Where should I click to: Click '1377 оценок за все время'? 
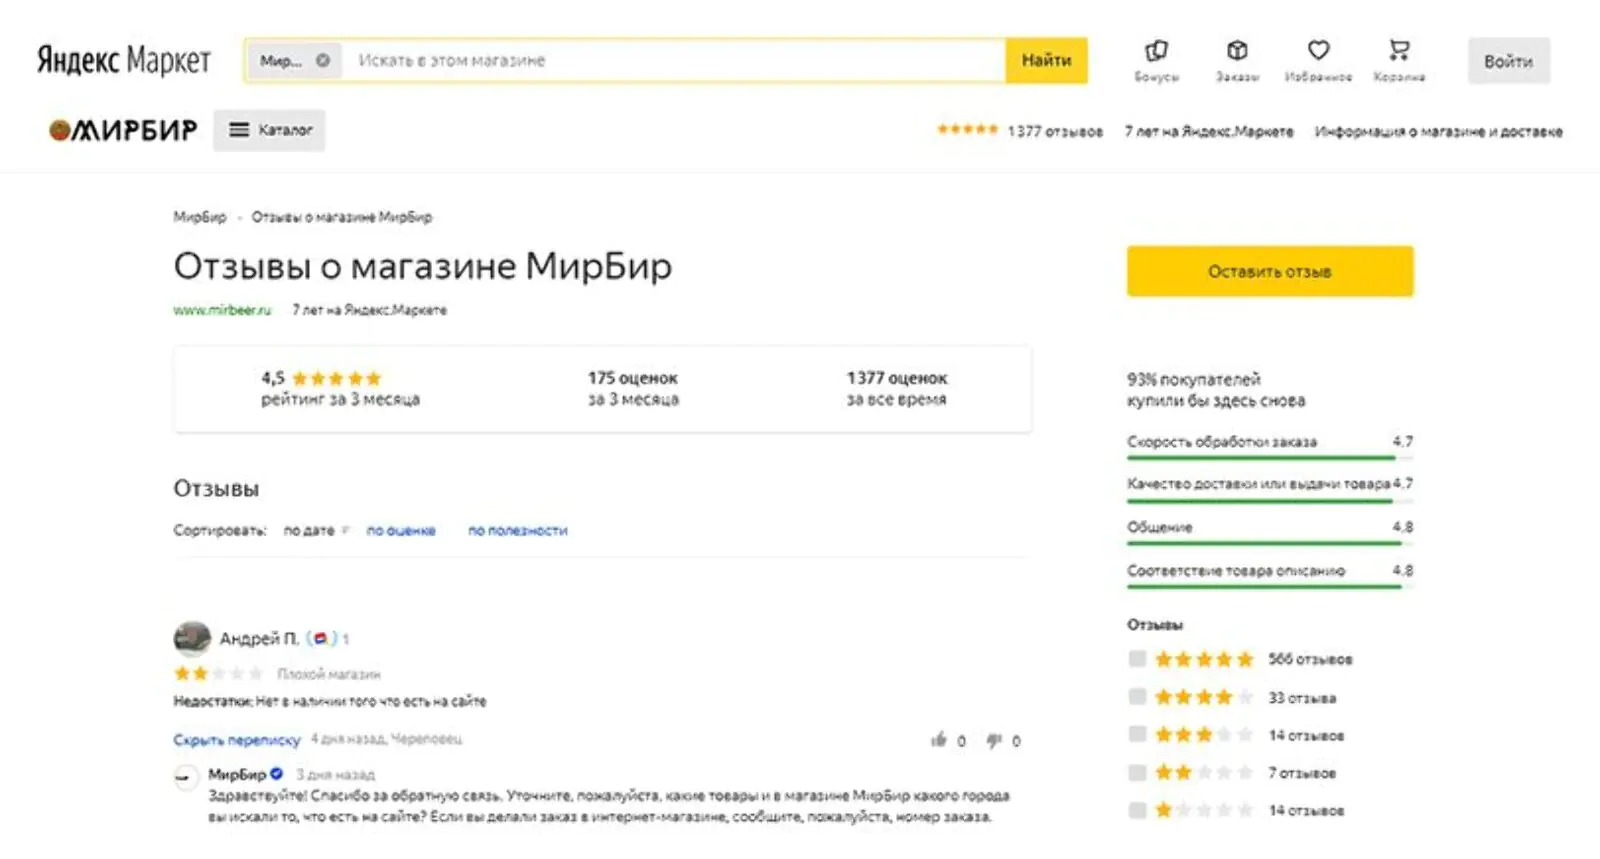coord(896,388)
